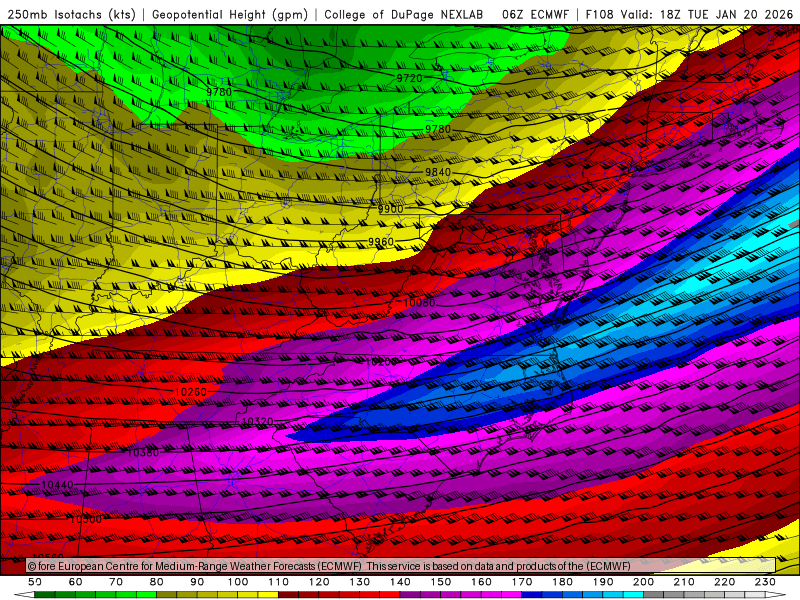Click the 50 value on the color scale
The height and width of the screenshot is (600, 800).
[35, 582]
